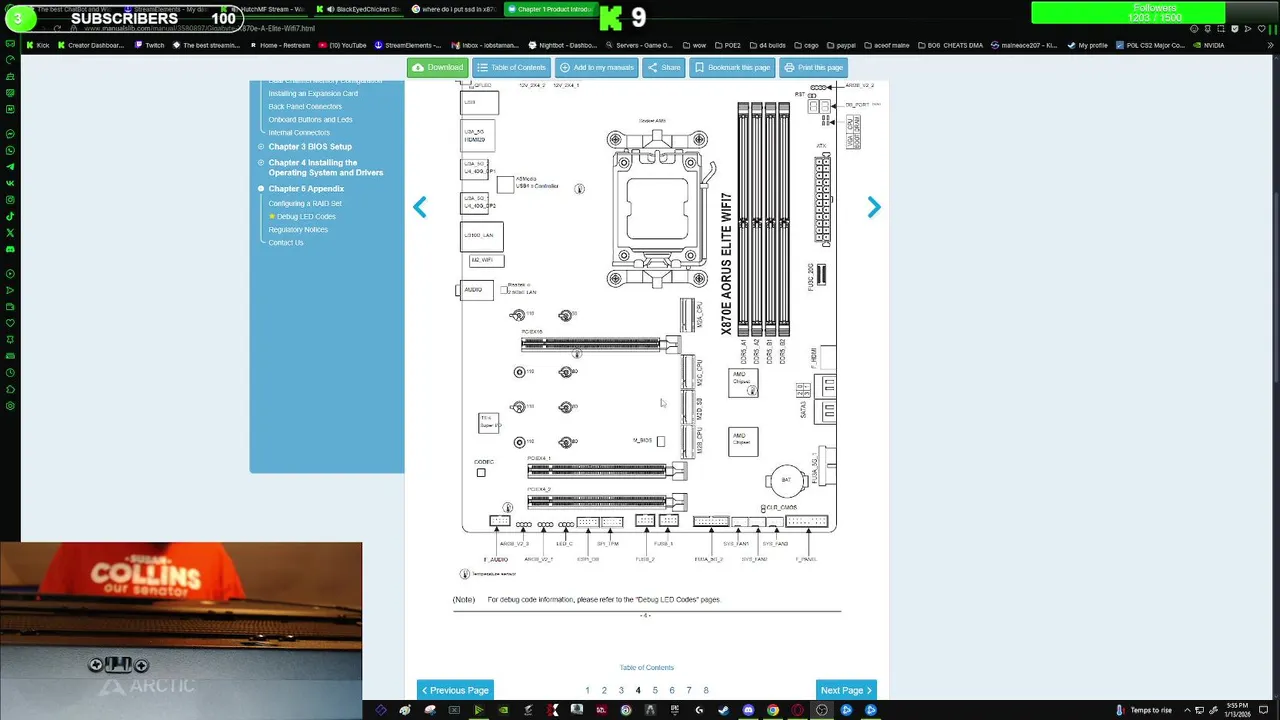Screen dimensions: 1280x720
Task: Go to page 8 in pagination
Action: pyautogui.click(x=706, y=690)
